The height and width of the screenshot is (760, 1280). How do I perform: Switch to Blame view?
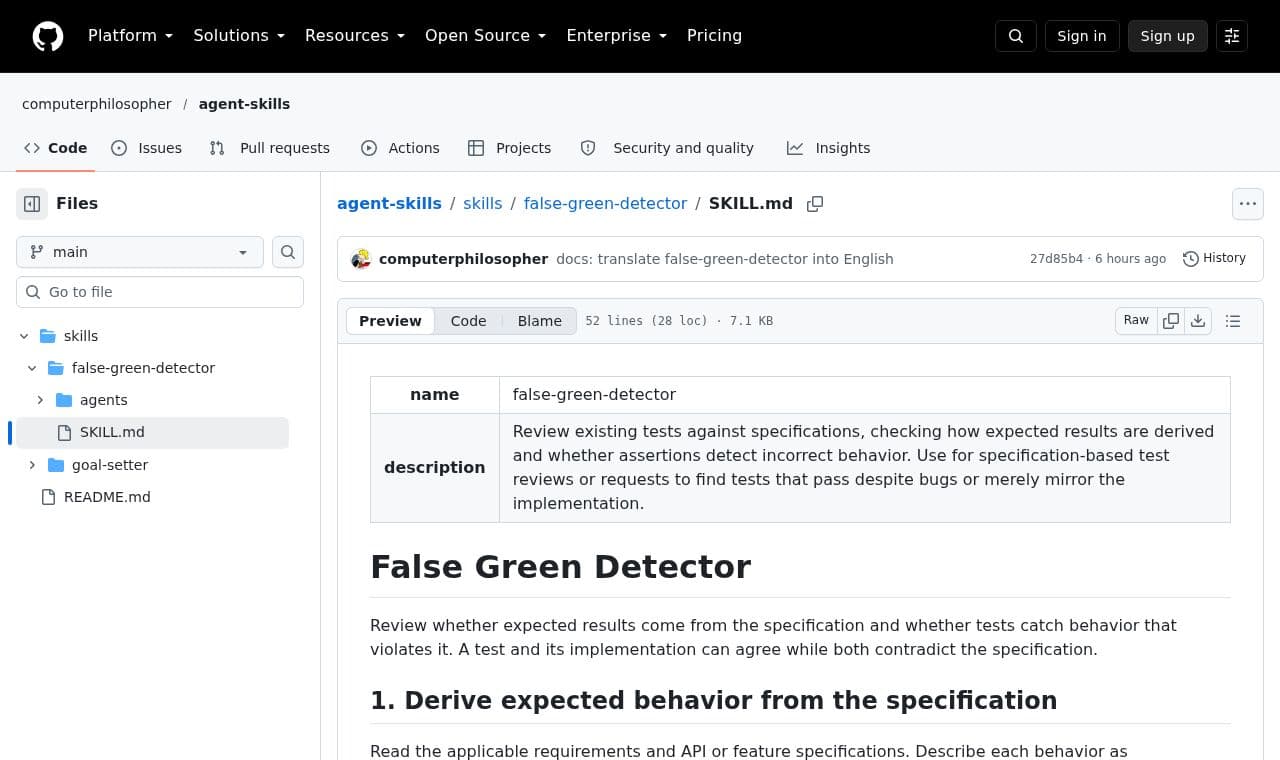(x=540, y=321)
